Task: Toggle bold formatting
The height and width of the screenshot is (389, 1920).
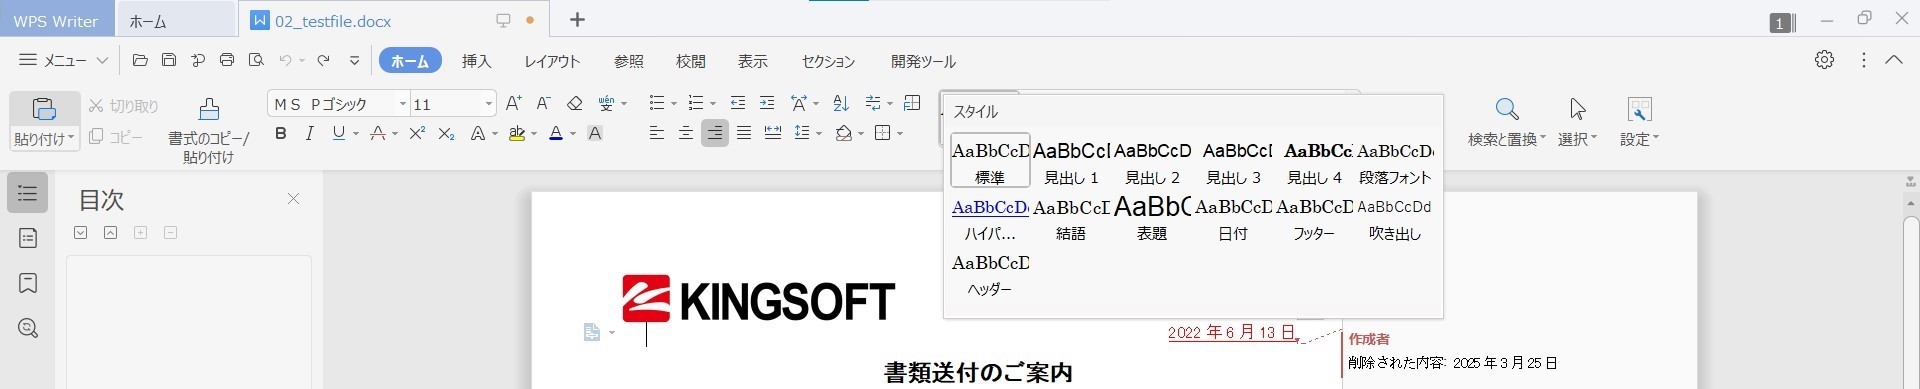Action: [x=281, y=133]
